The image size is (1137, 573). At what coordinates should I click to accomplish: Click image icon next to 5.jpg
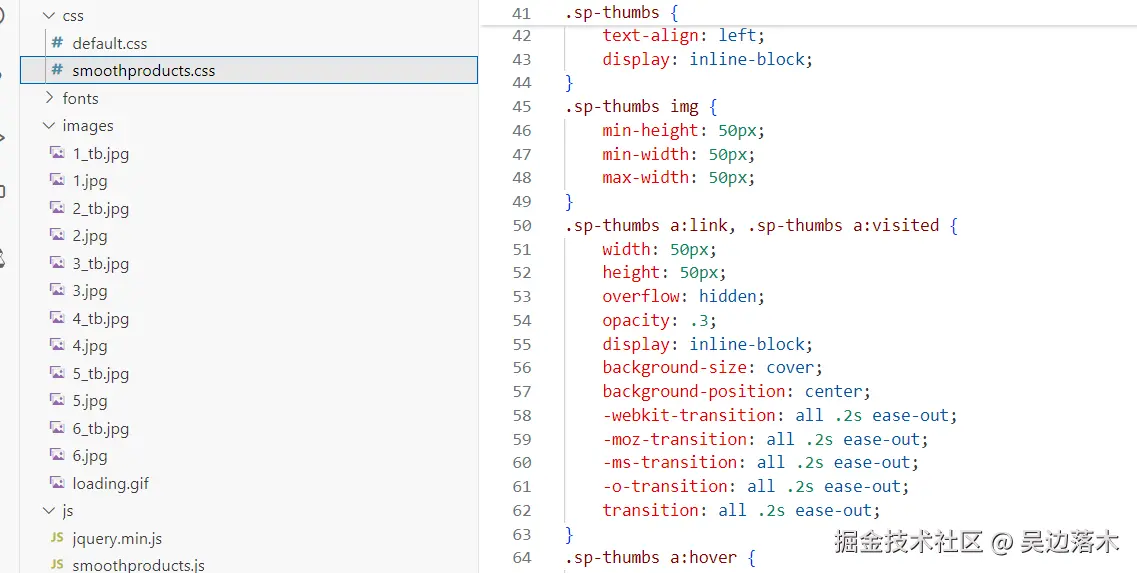point(57,400)
